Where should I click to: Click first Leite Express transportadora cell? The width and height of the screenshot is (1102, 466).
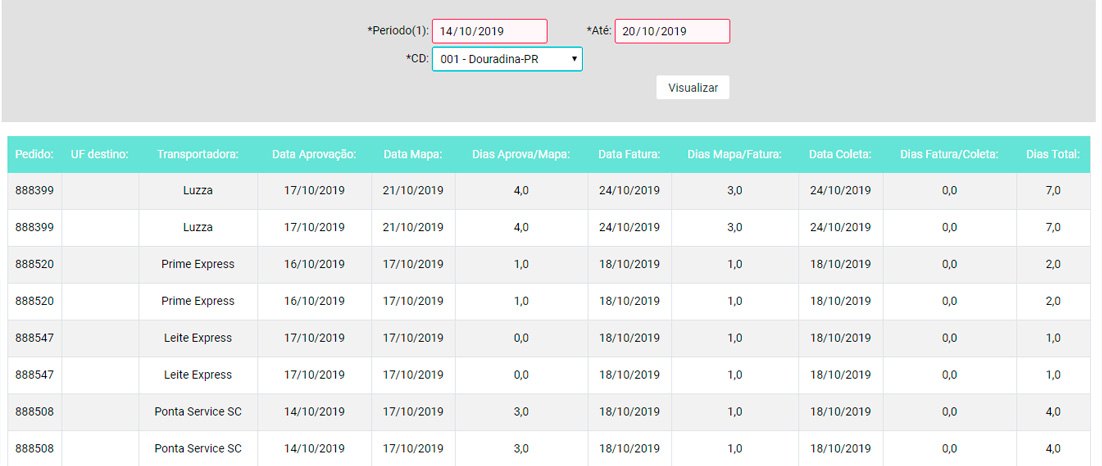pyautogui.click(x=198, y=337)
